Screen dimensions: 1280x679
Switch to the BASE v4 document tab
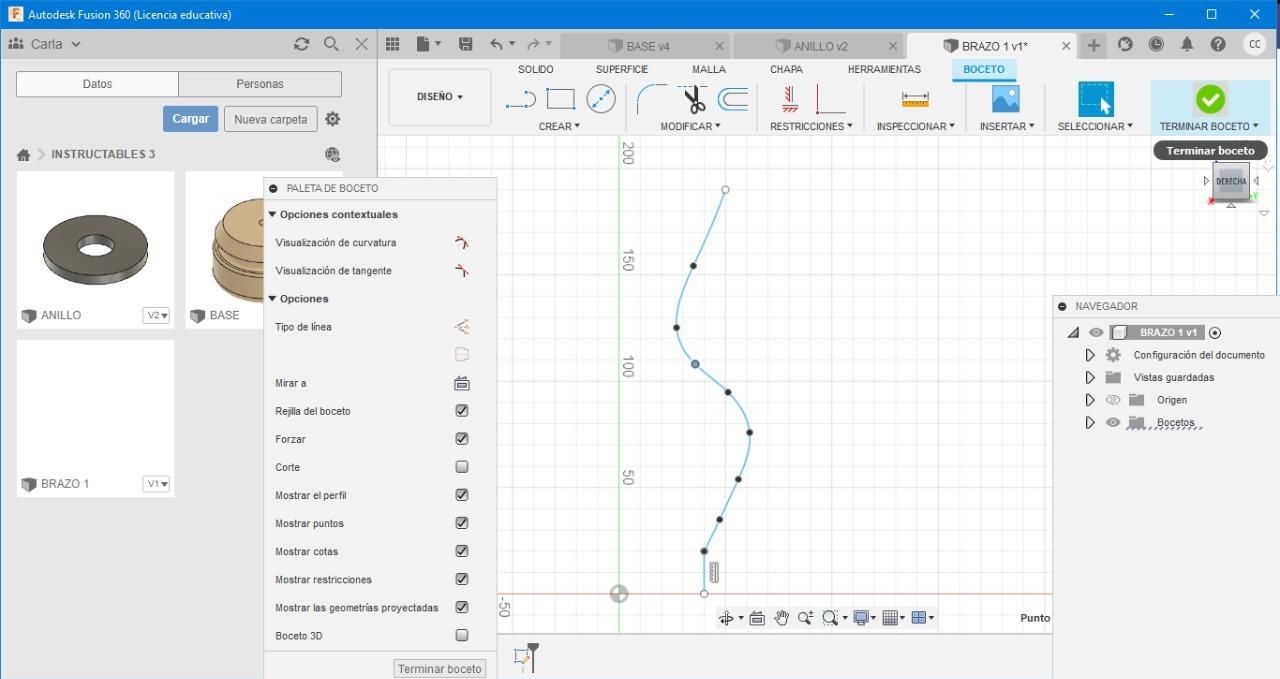pyautogui.click(x=646, y=46)
